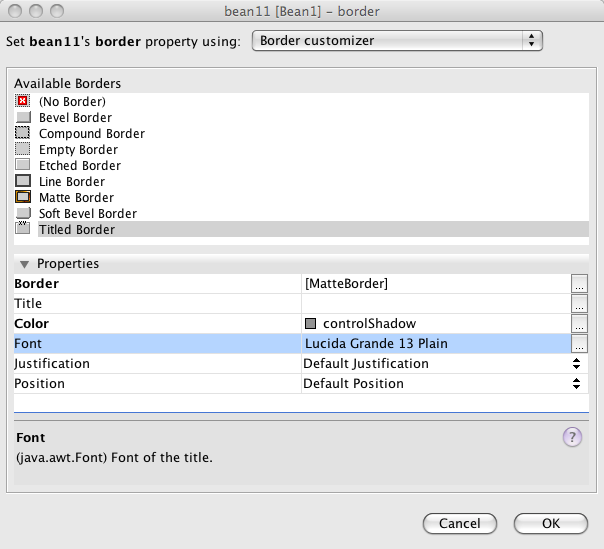This screenshot has width=604, height=549.
Task: Pick the Matte Border icon
Action: pos(23,197)
